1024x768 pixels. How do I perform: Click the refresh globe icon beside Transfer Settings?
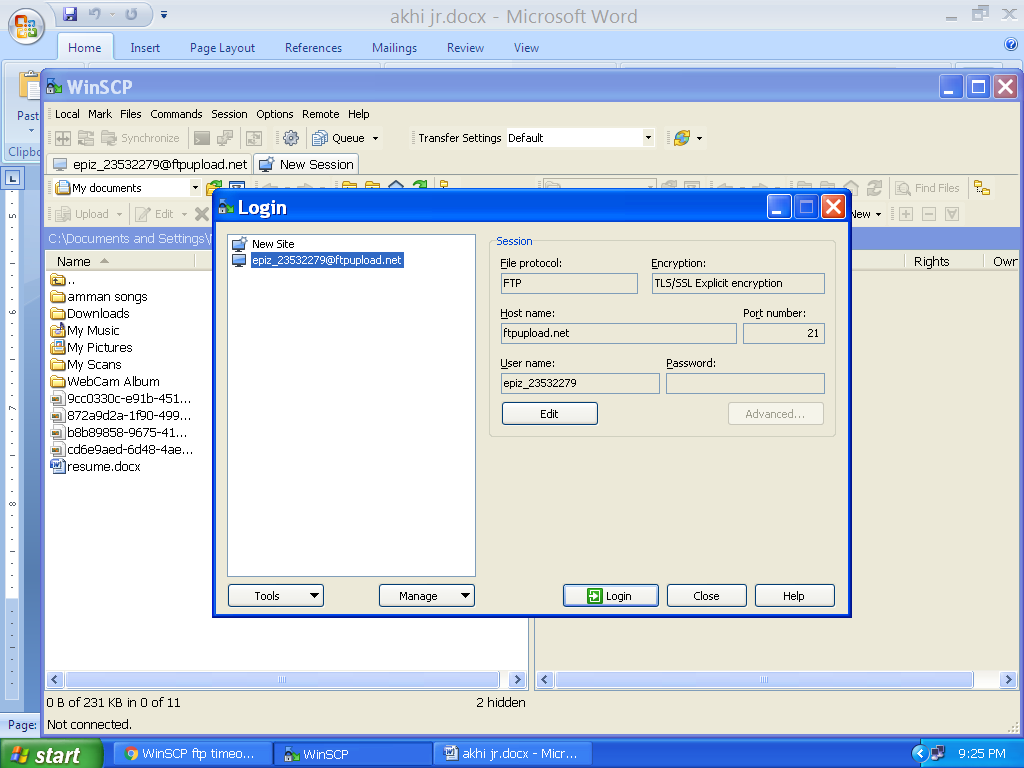(x=682, y=138)
